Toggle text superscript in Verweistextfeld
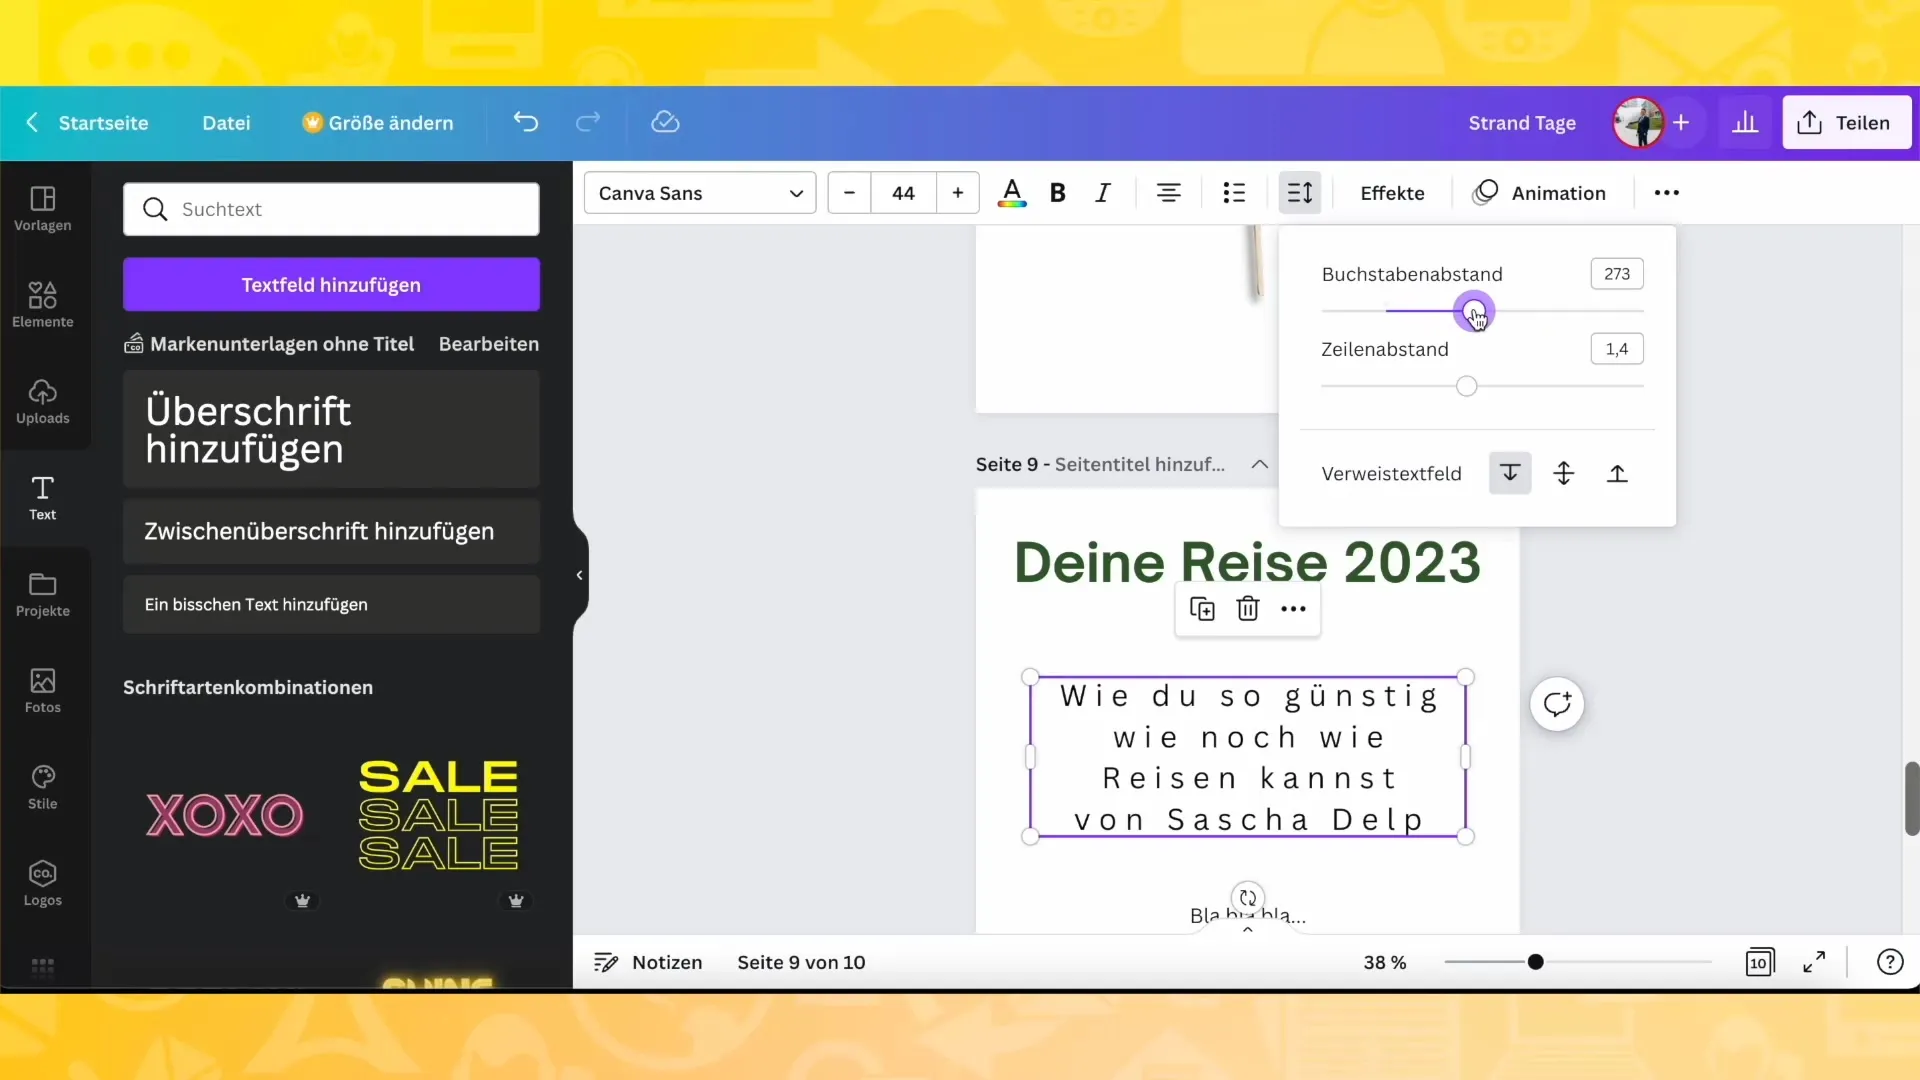 click(1618, 473)
